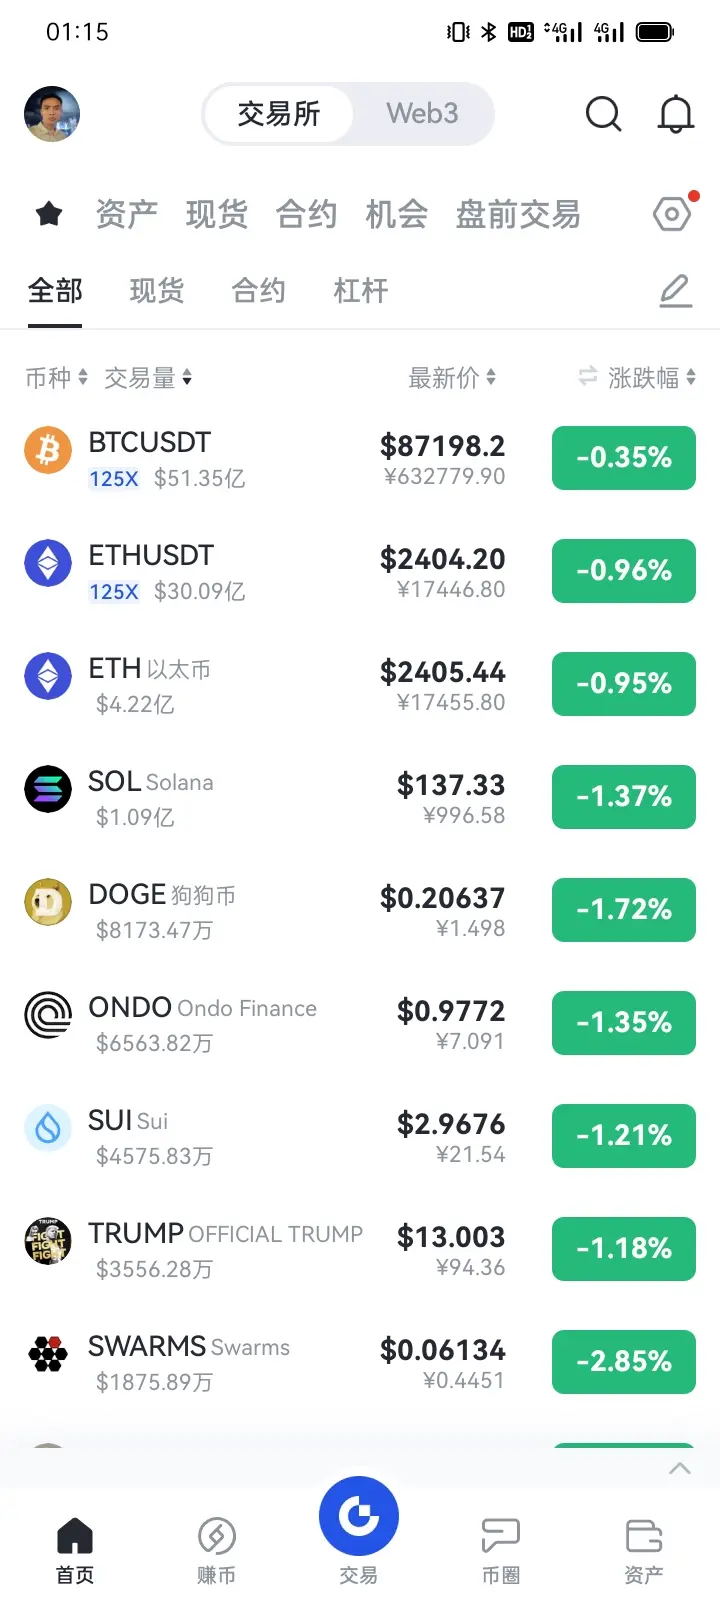Switch to the 合约 sub-tab
Screen dimensions: 720x1600
point(259,291)
